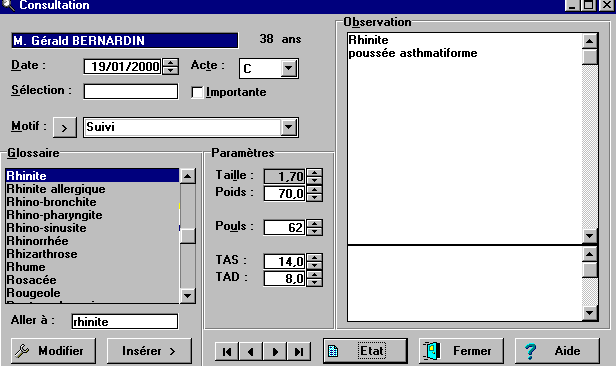The height and width of the screenshot is (366, 616).
Task: Click the lower notes box scroll up arrow
Action: coord(590,254)
